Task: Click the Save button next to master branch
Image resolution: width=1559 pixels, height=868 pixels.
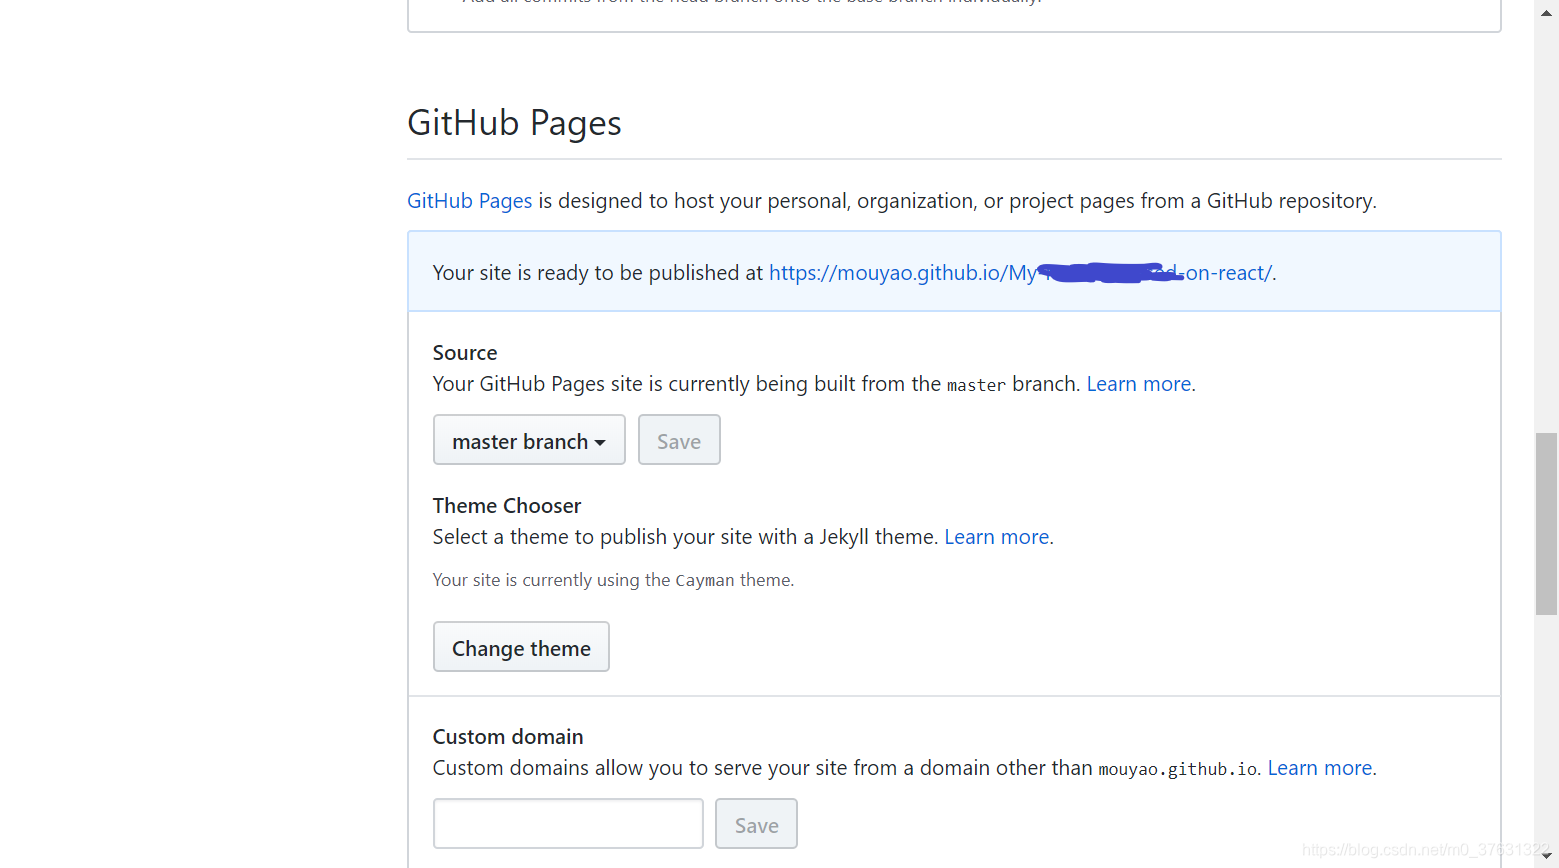Action: coord(679,440)
